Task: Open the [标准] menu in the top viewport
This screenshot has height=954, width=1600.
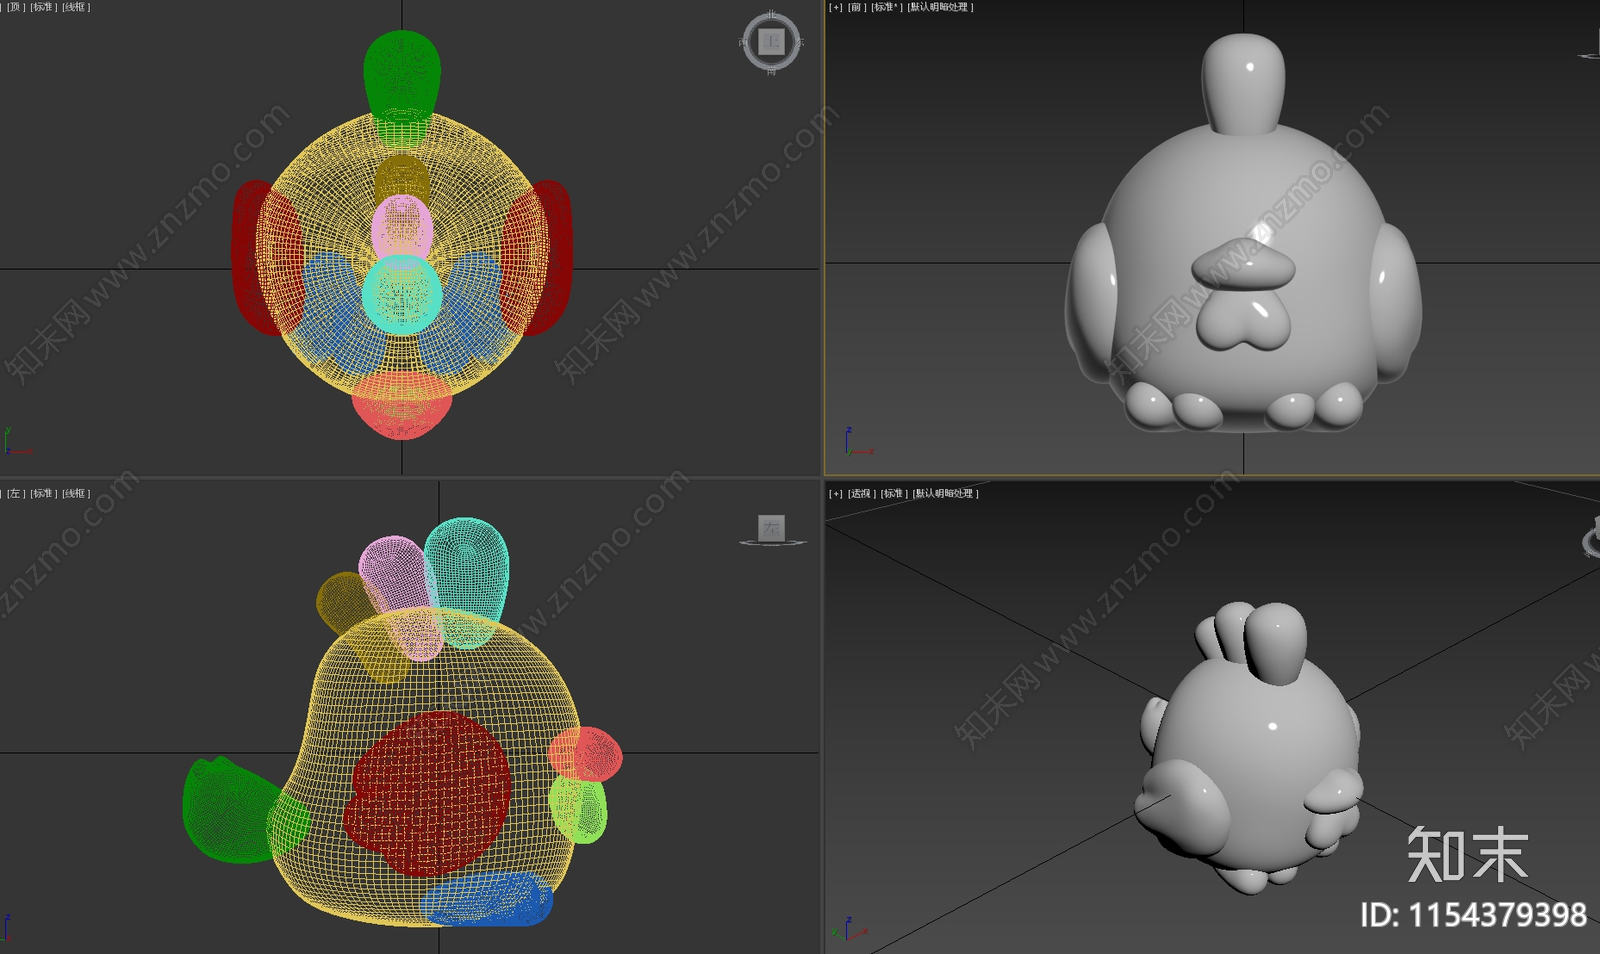Action: click(x=43, y=7)
